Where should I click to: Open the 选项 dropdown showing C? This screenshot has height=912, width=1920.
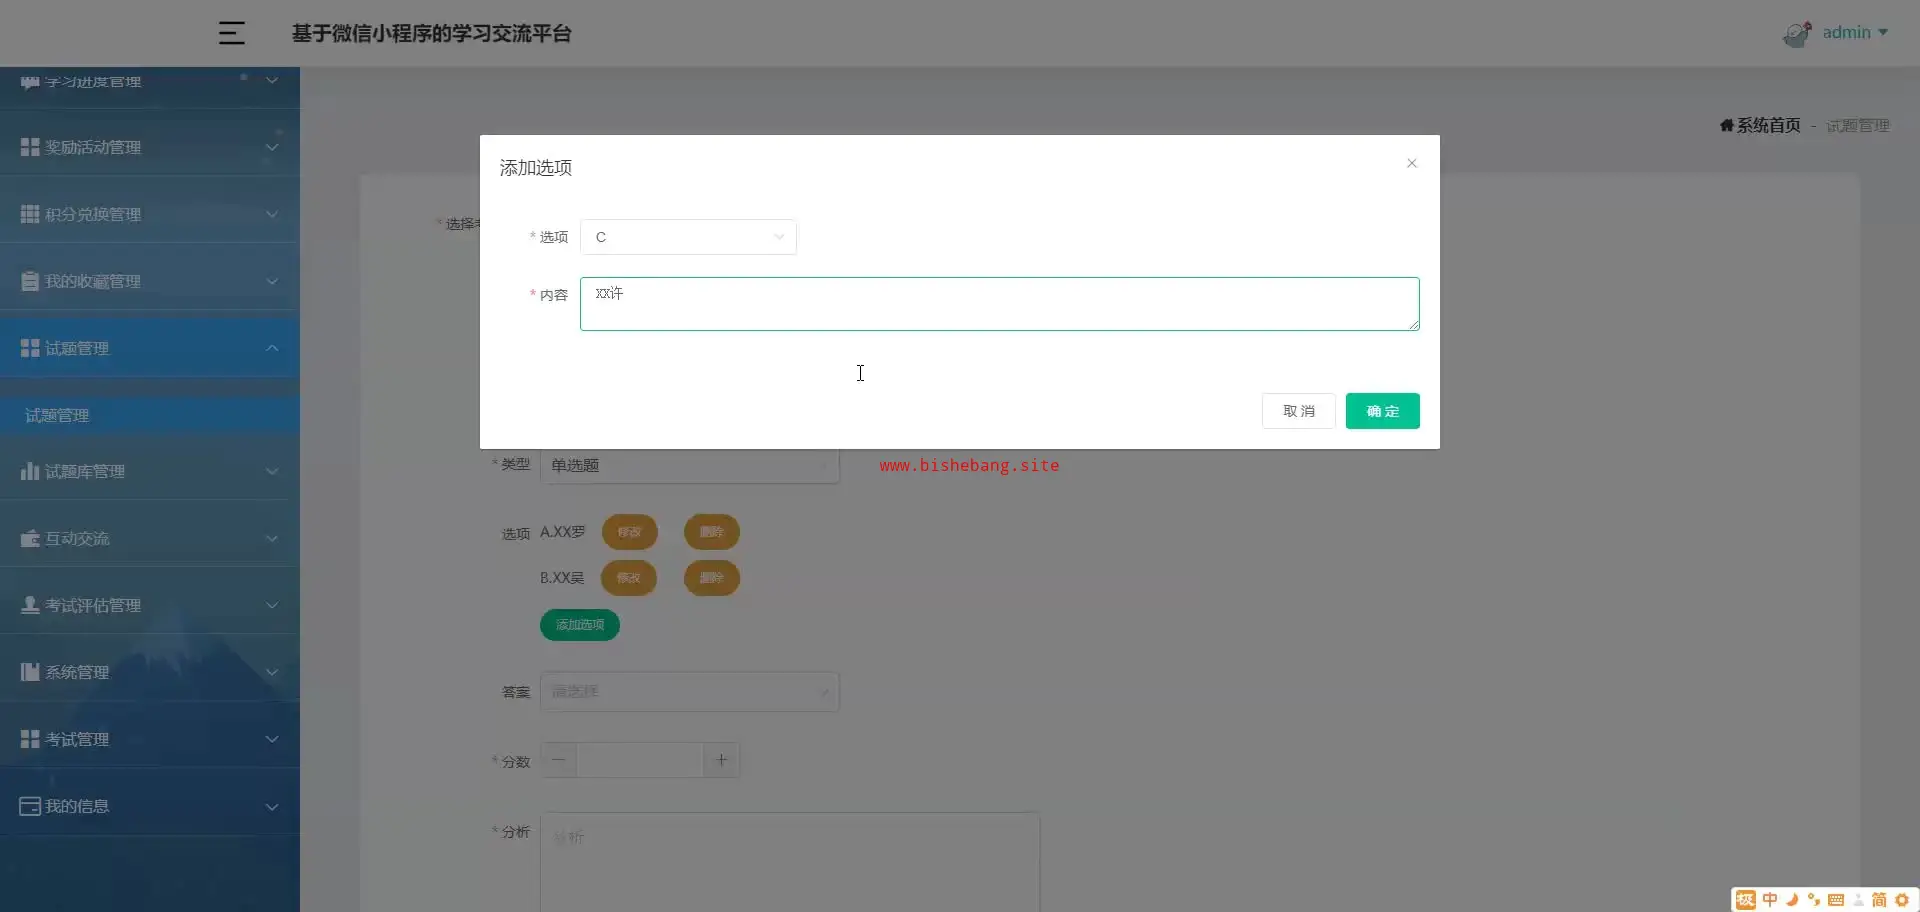(x=688, y=237)
